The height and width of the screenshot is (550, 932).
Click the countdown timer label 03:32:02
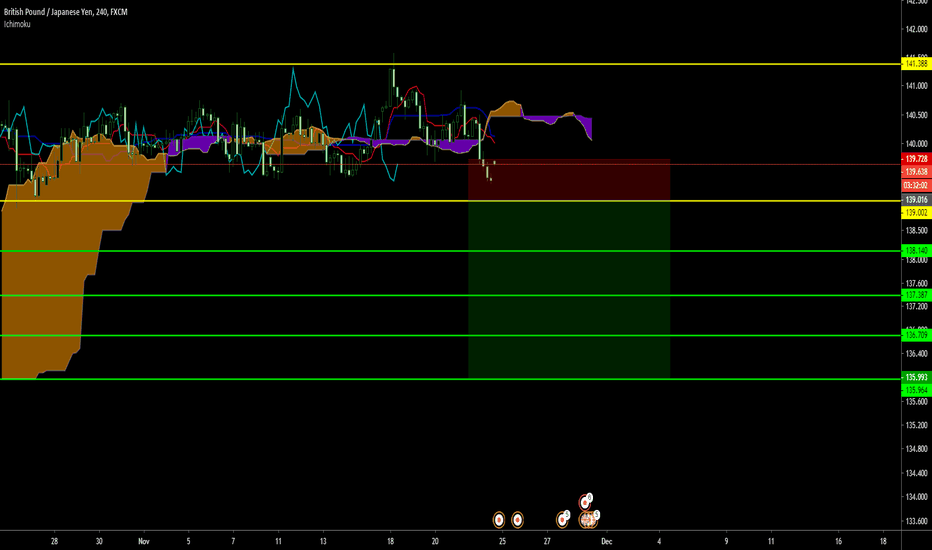coord(915,185)
